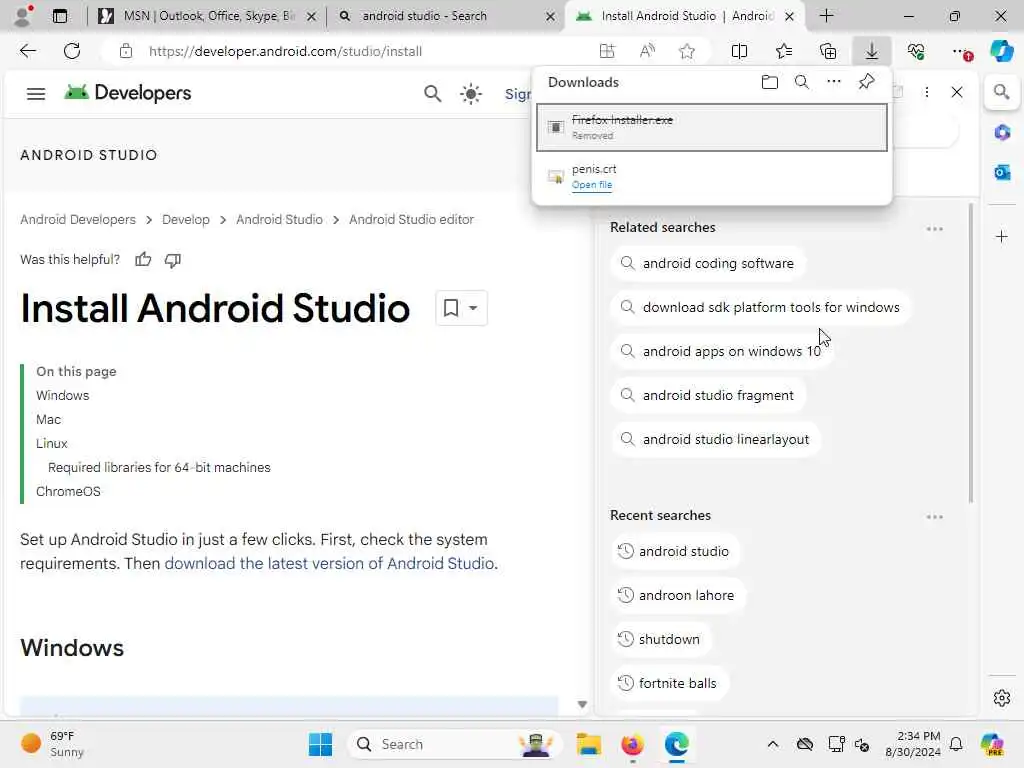The width and height of the screenshot is (1024, 768).
Task: Jump to ChromeOS section in page contents
Action: pos(69,491)
